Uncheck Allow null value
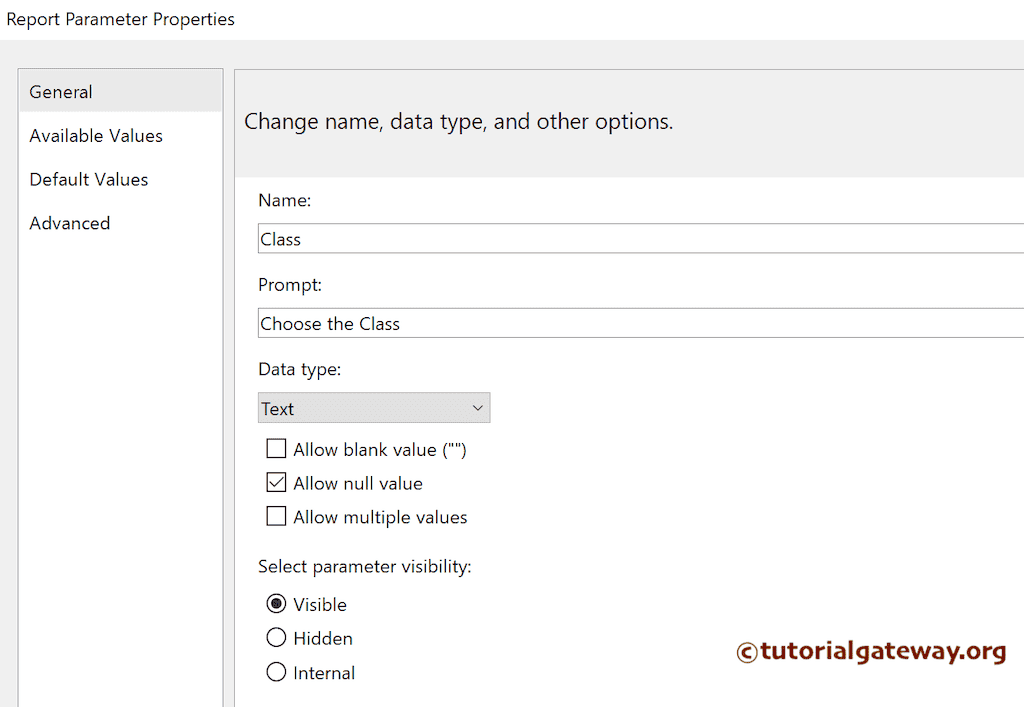This screenshot has width=1024, height=707. pyautogui.click(x=276, y=482)
